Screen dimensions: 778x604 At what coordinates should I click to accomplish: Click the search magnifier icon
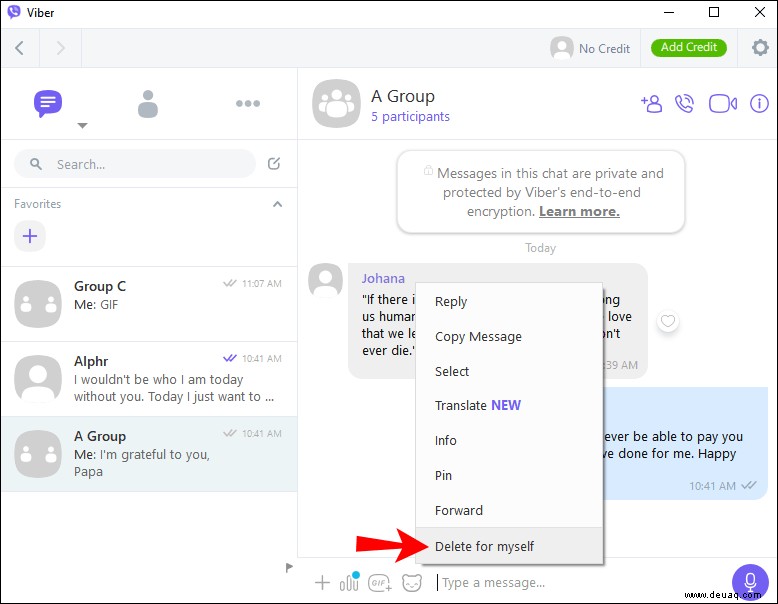(x=36, y=164)
